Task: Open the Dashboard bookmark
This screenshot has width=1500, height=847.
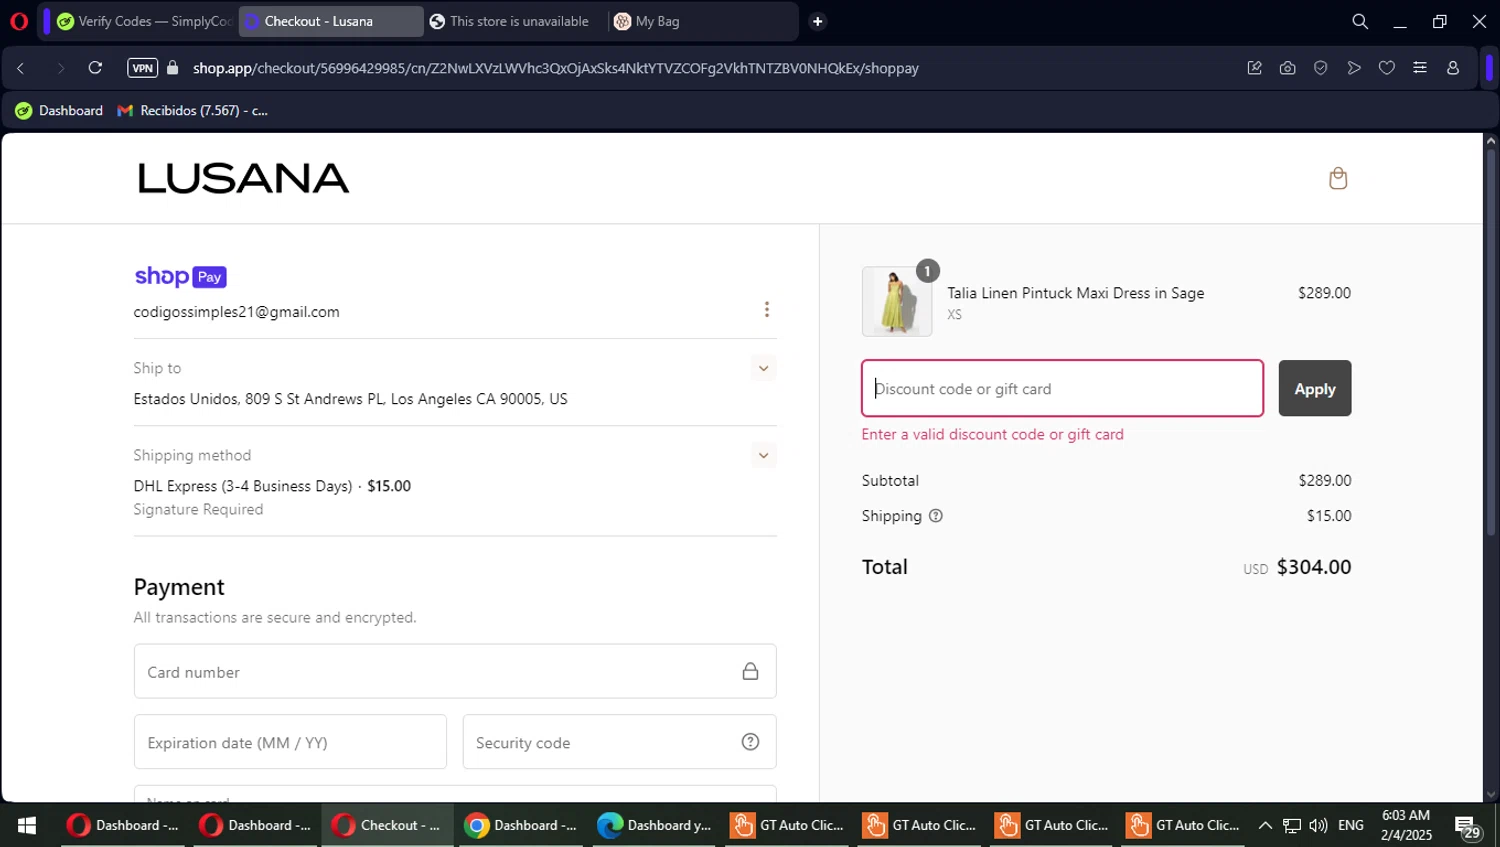Action: click(59, 110)
